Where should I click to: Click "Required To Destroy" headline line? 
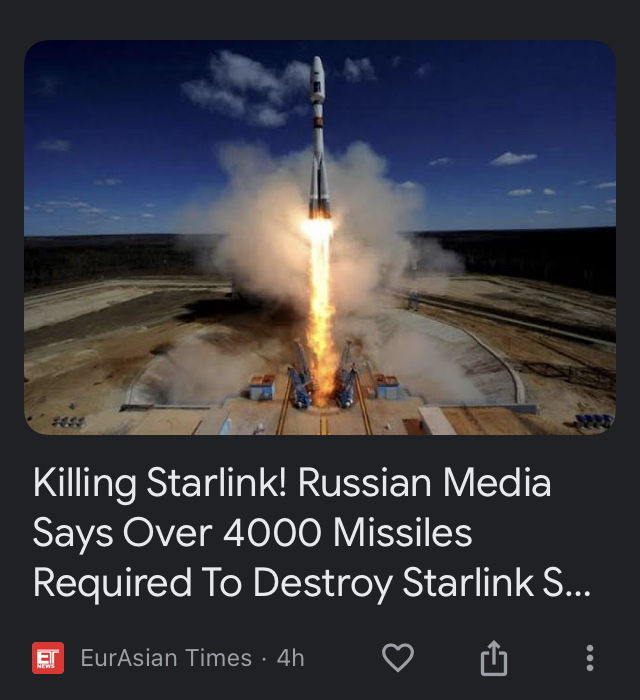click(212, 583)
